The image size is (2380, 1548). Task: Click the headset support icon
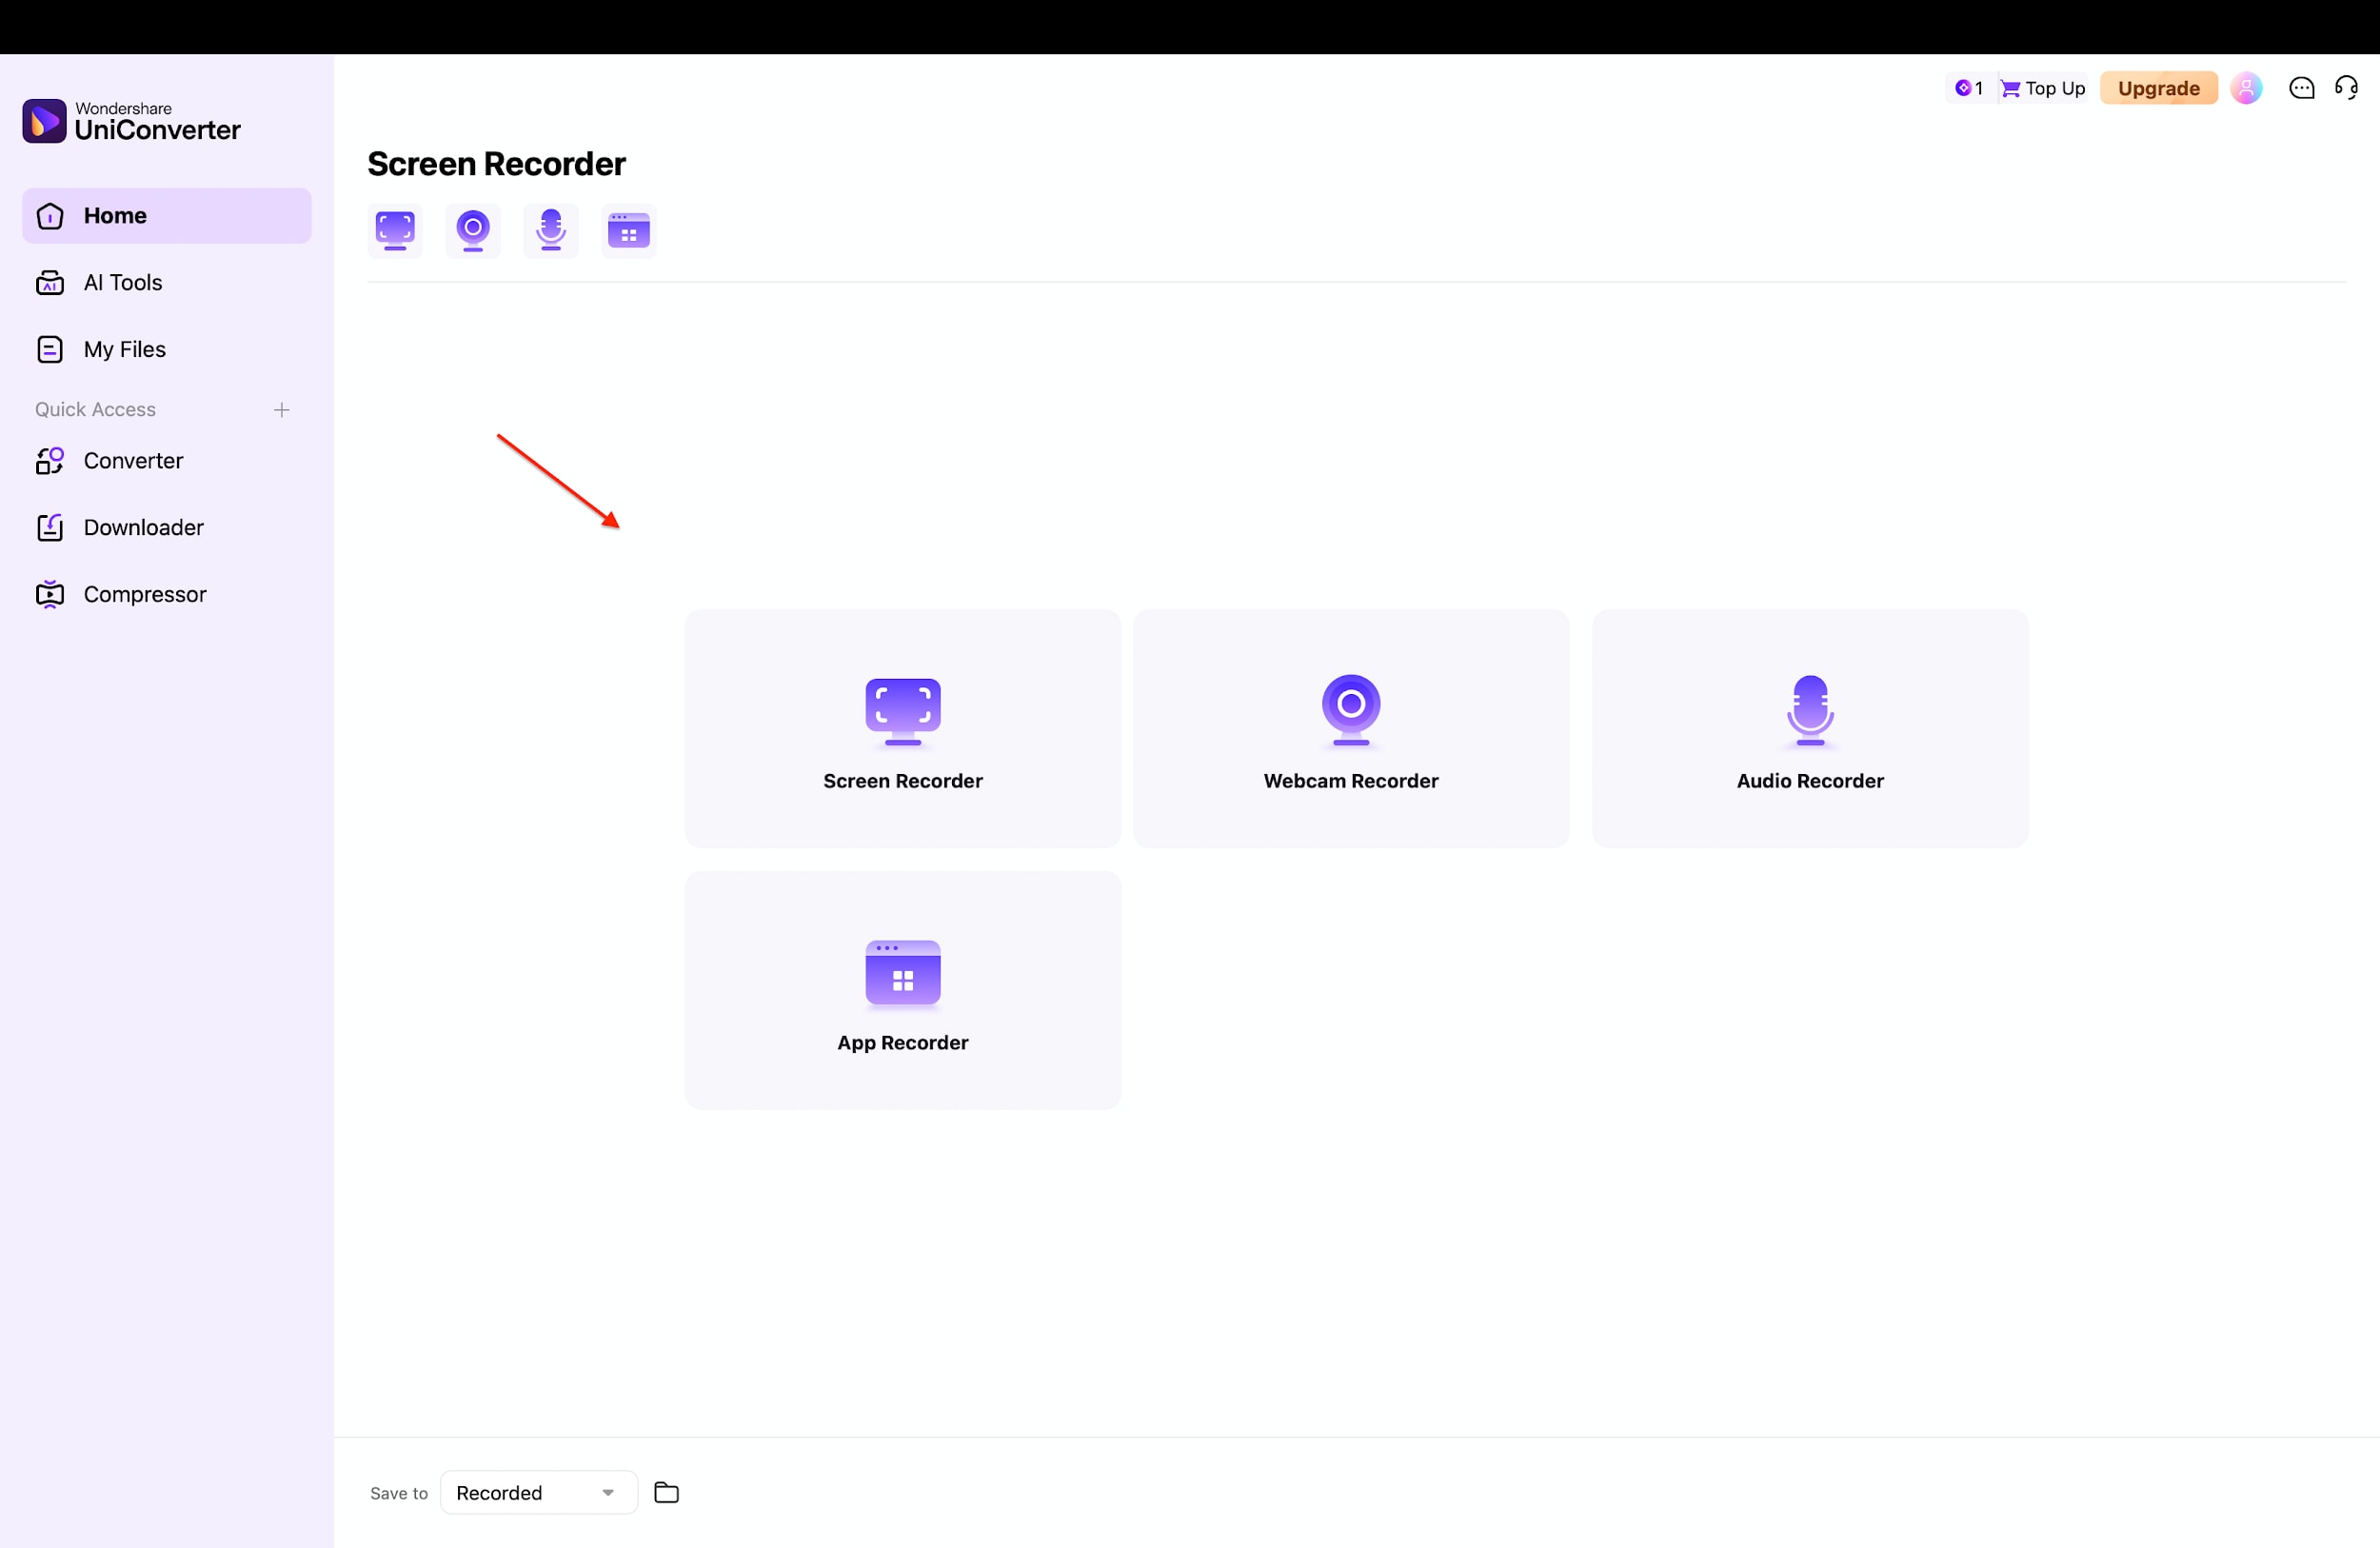(x=2347, y=88)
